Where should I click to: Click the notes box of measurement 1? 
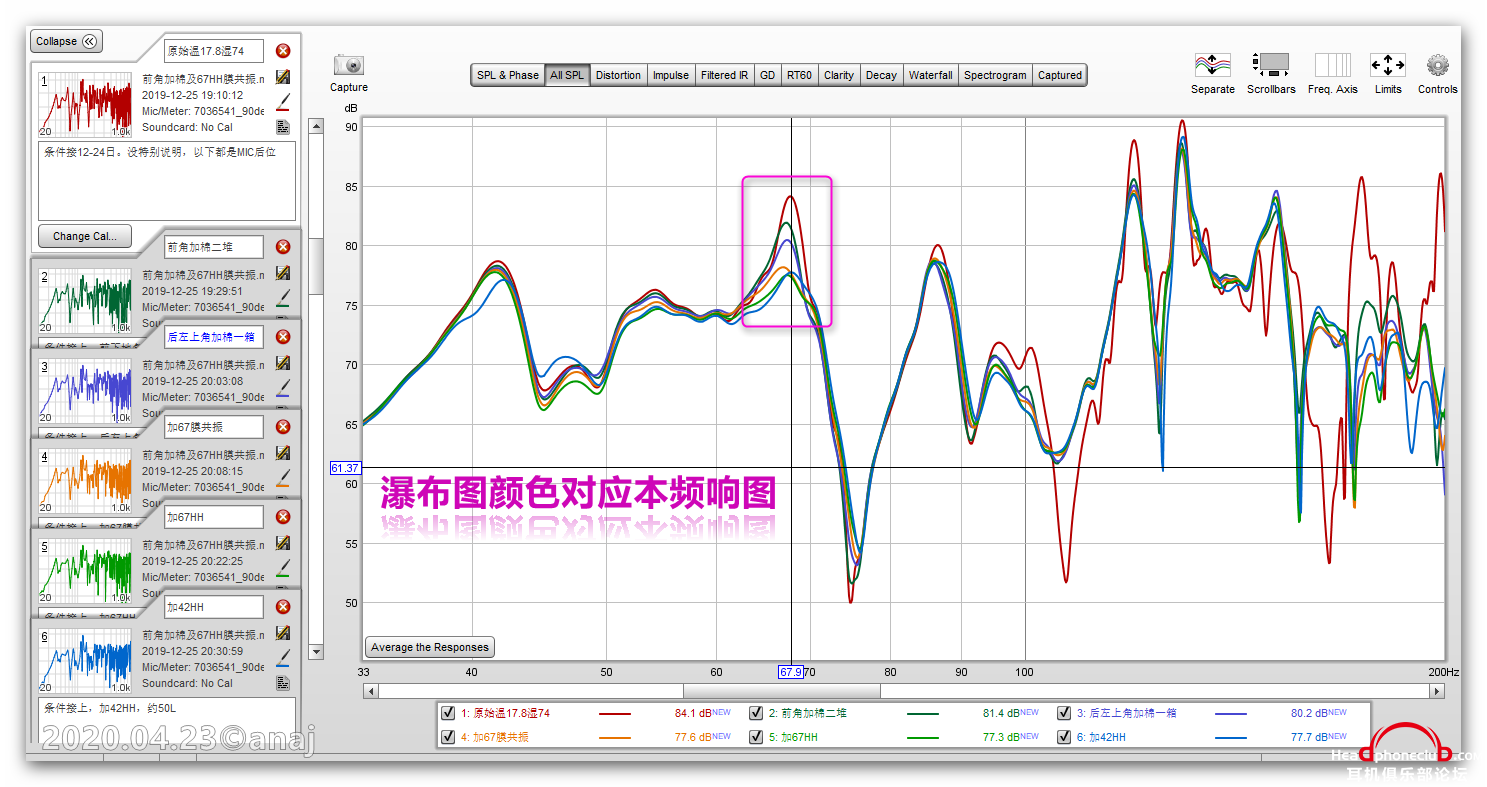(167, 181)
